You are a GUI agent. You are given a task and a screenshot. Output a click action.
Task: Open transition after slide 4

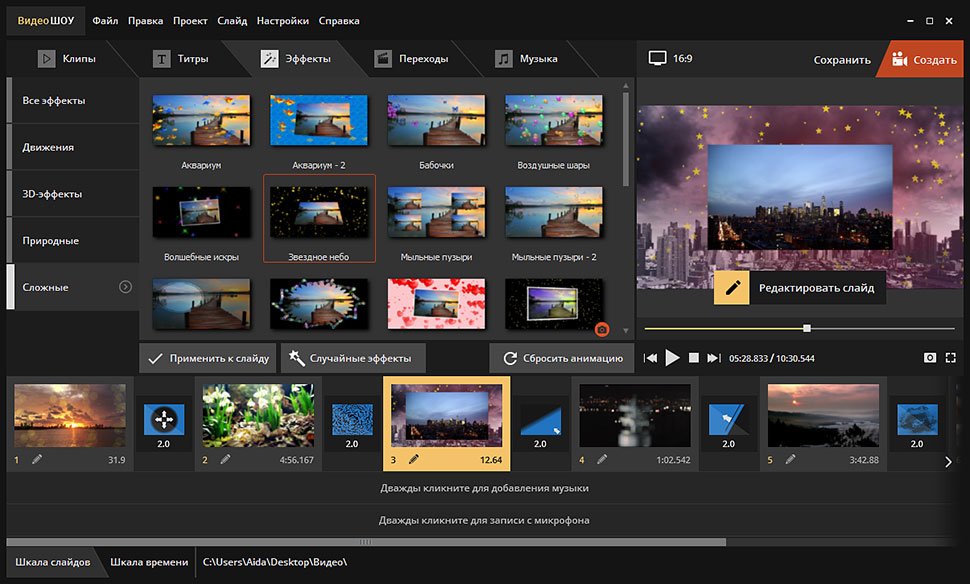pos(729,419)
